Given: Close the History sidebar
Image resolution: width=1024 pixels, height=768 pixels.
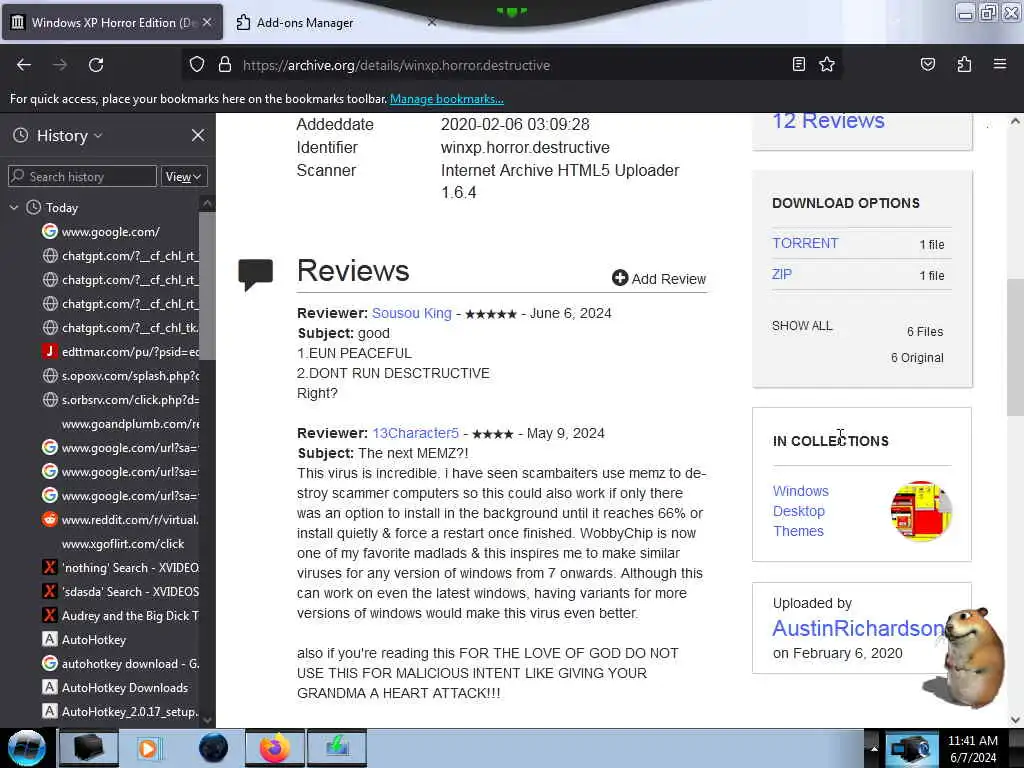Looking at the screenshot, I should 198,135.
